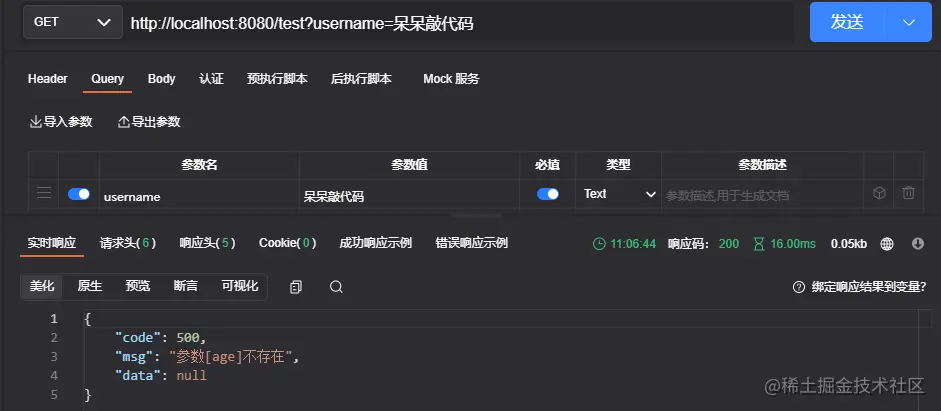Viewport: 941px width, 411px height.
Task: Open the 错误响应示例 tab
Action: [x=472, y=243]
